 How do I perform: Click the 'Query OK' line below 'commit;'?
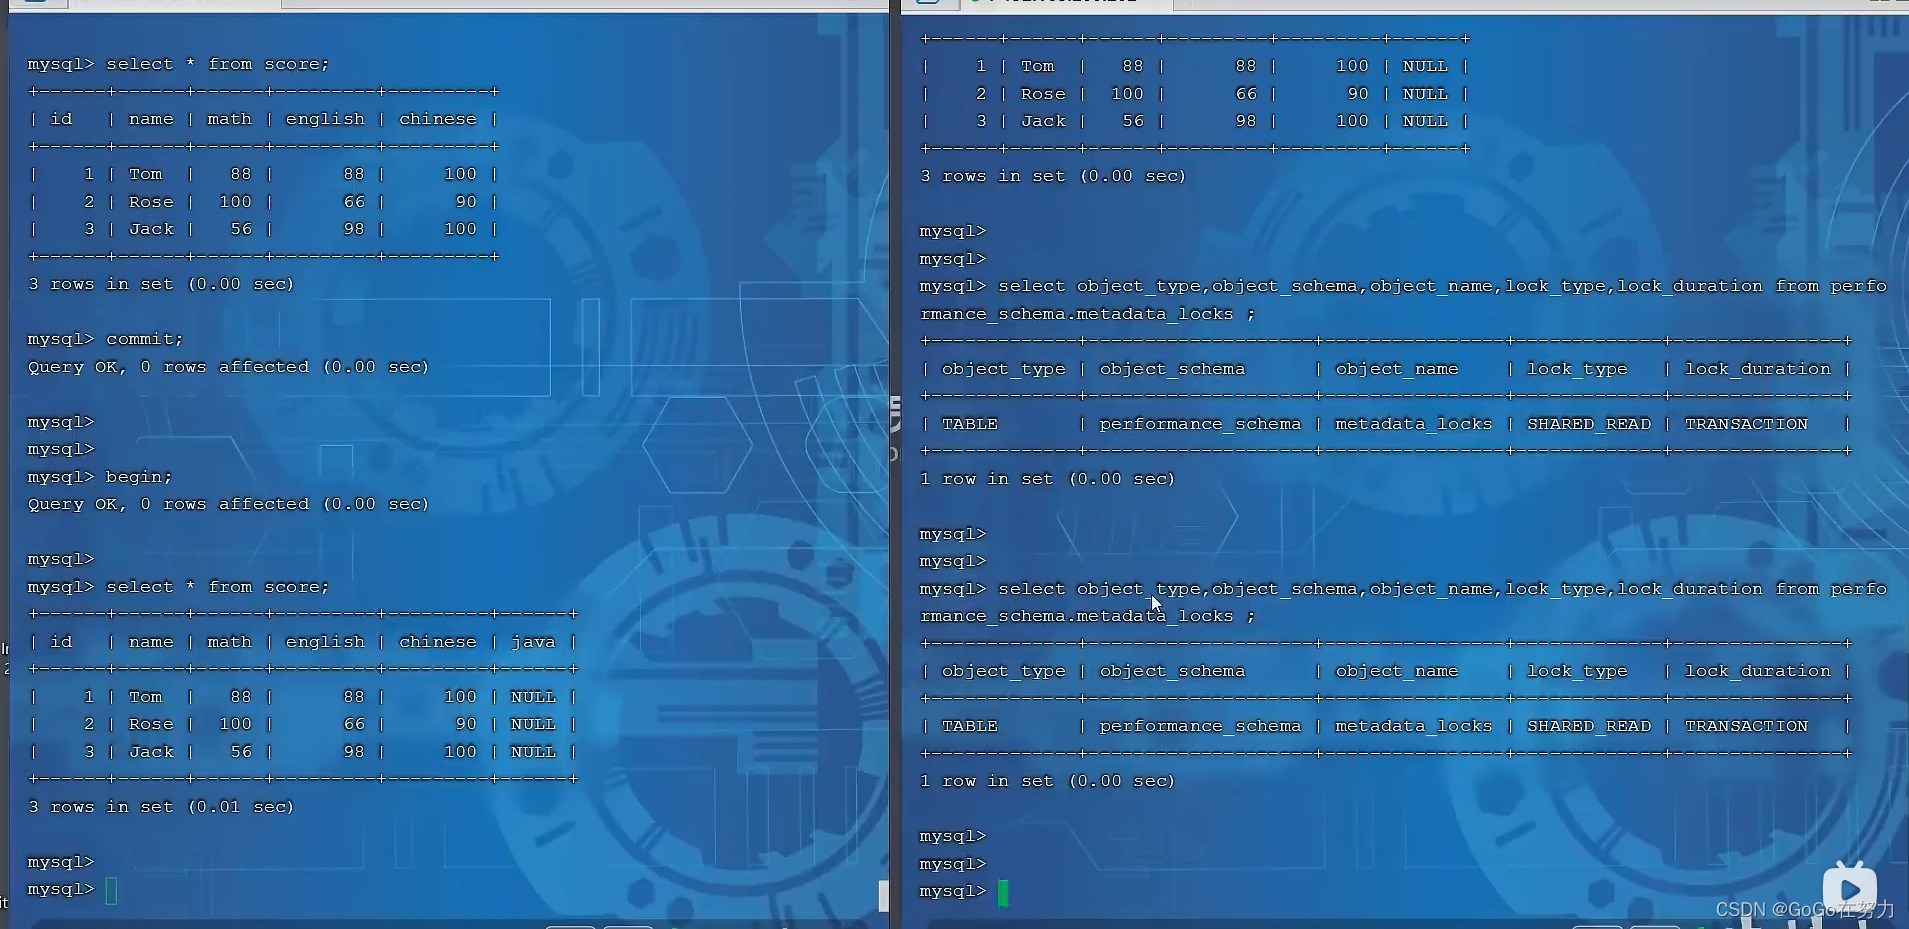tap(228, 367)
